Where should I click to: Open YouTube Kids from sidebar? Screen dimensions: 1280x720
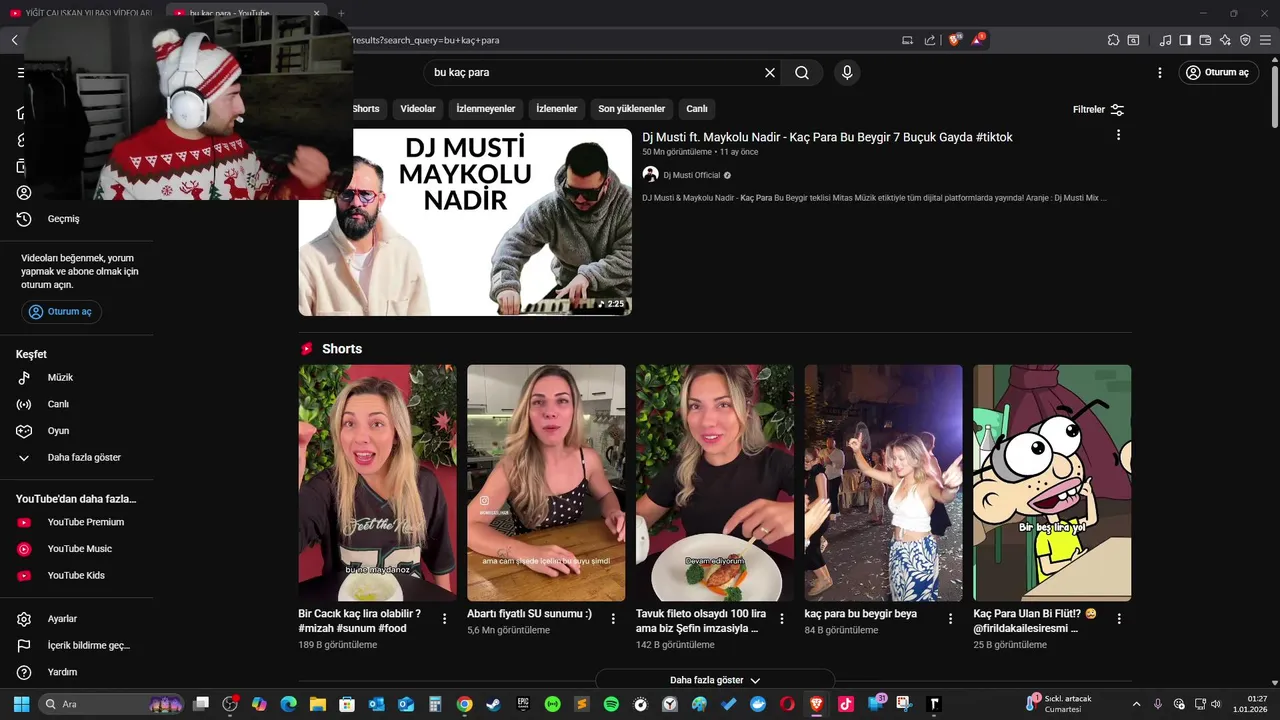tap(76, 575)
